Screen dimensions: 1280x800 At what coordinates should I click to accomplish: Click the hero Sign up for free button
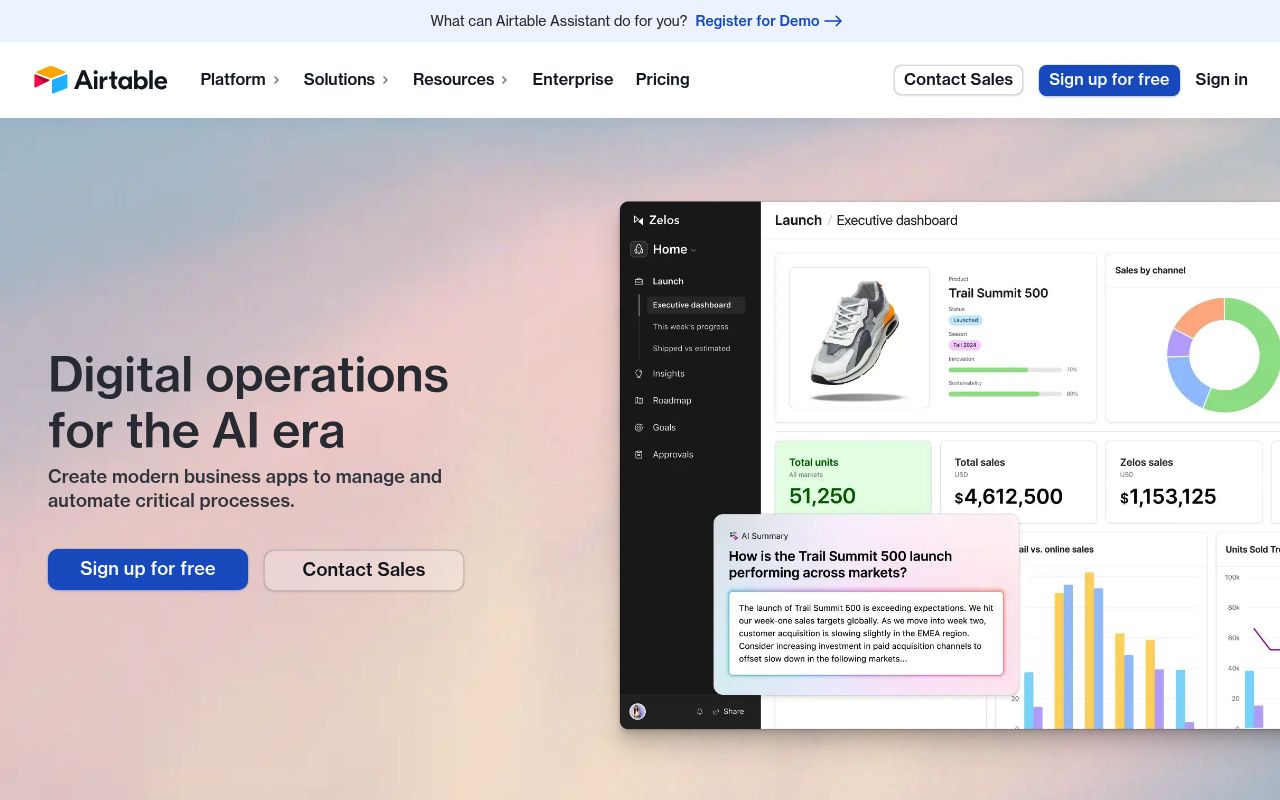click(148, 569)
